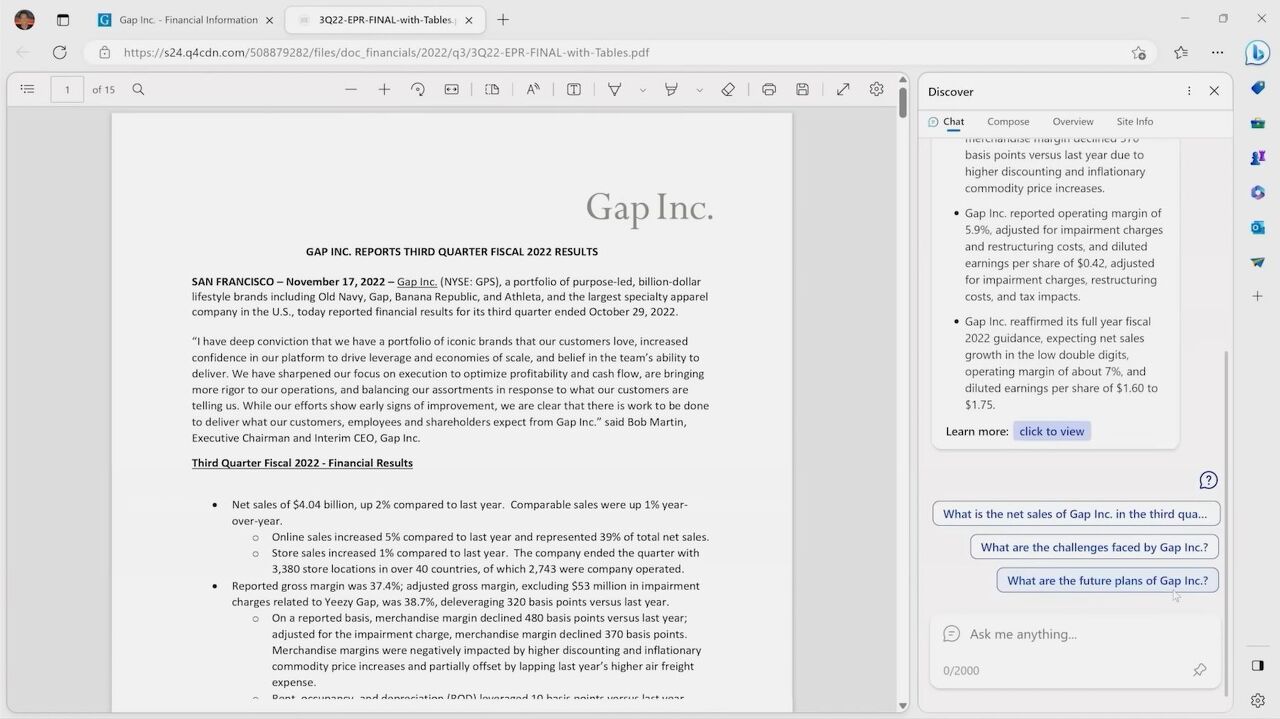Open the tab actions menu icon
1280x719 pixels.
click(x=62, y=20)
